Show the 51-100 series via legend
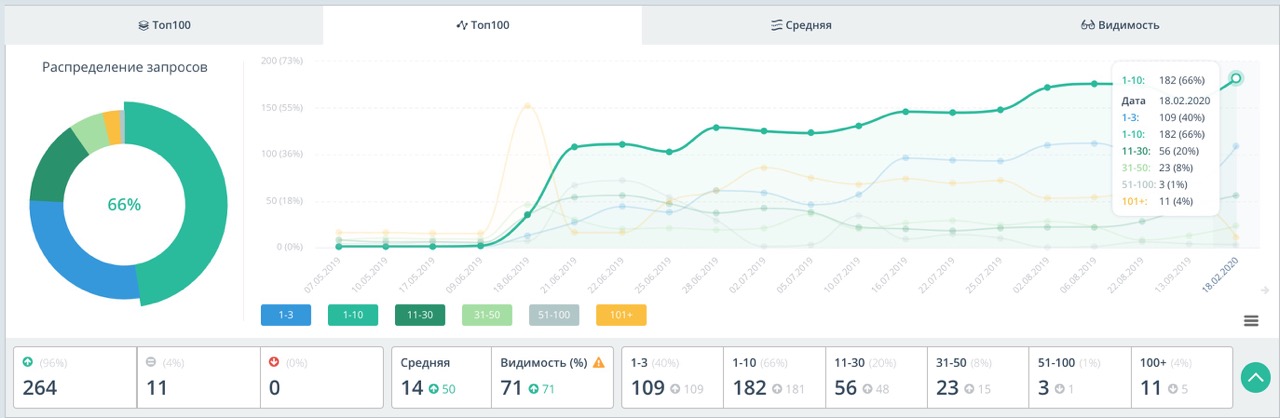Viewport: 1280px width, 418px height. 554,315
